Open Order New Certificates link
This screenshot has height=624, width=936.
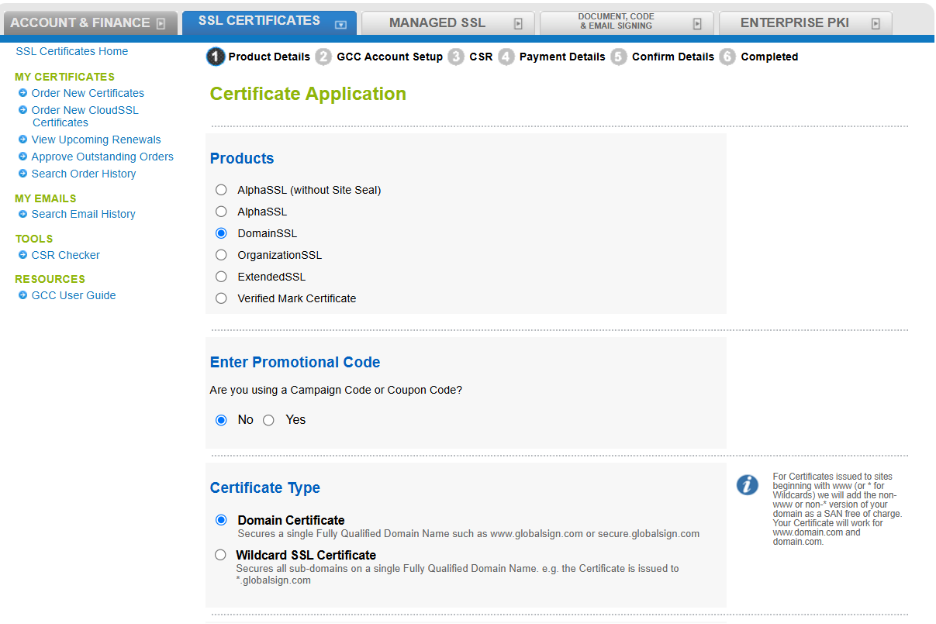click(87, 93)
